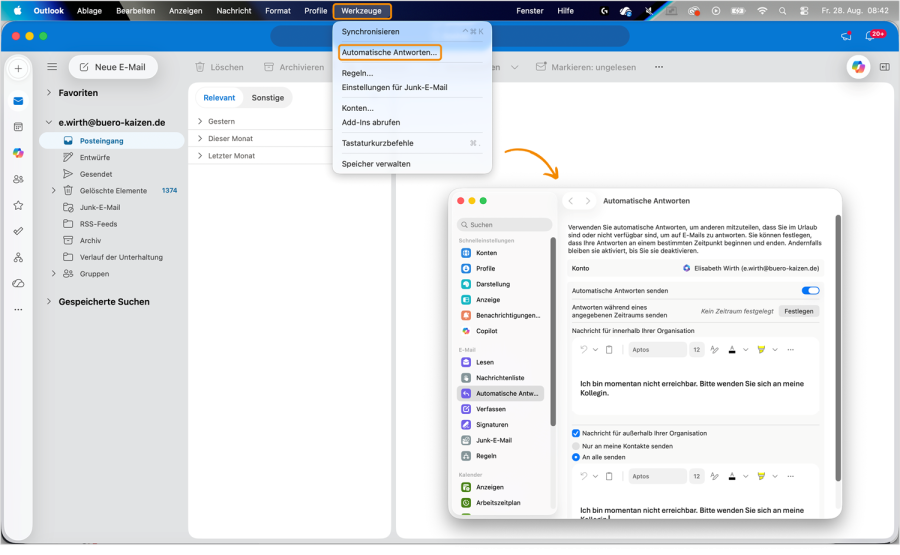
Task: Open the Calendar view in the left rail
Action: click(18, 127)
